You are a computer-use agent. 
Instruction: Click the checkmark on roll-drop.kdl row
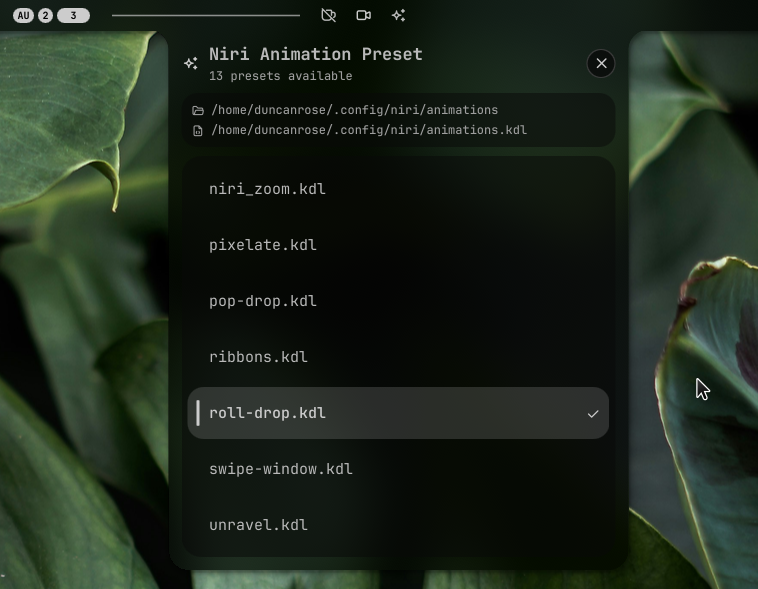pyautogui.click(x=593, y=414)
